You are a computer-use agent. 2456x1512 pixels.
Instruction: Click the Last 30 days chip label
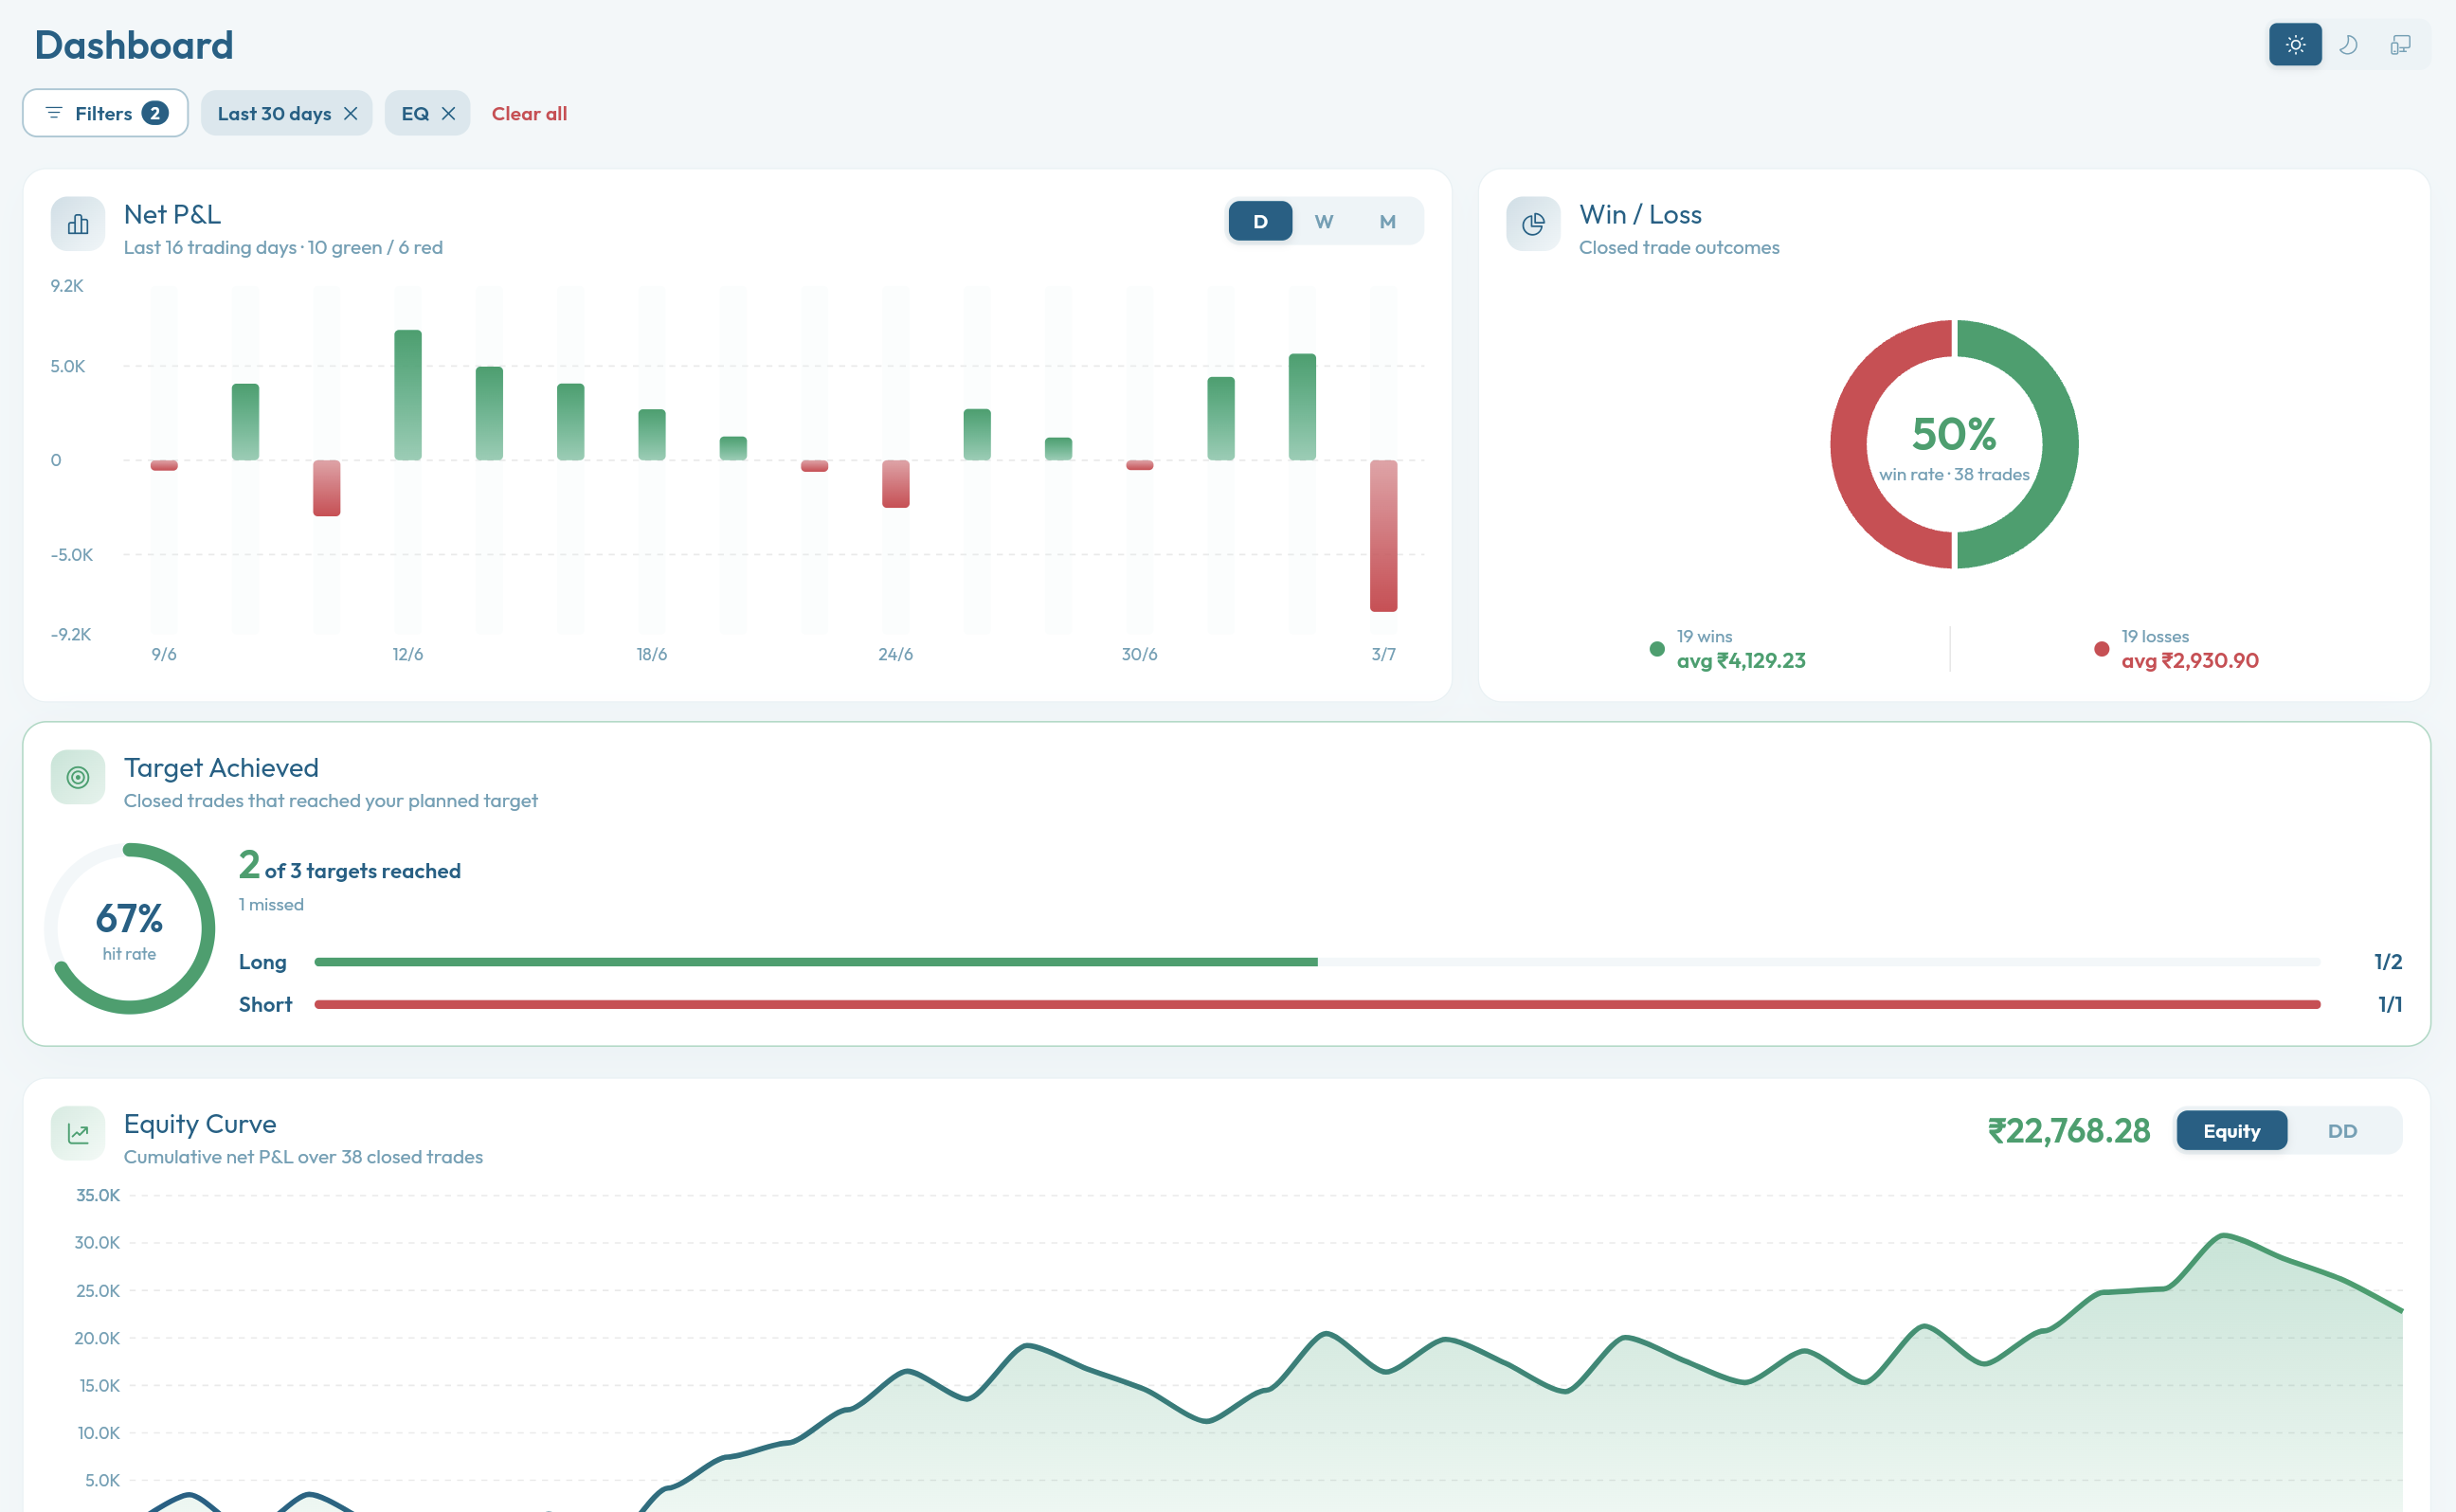[274, 114]
